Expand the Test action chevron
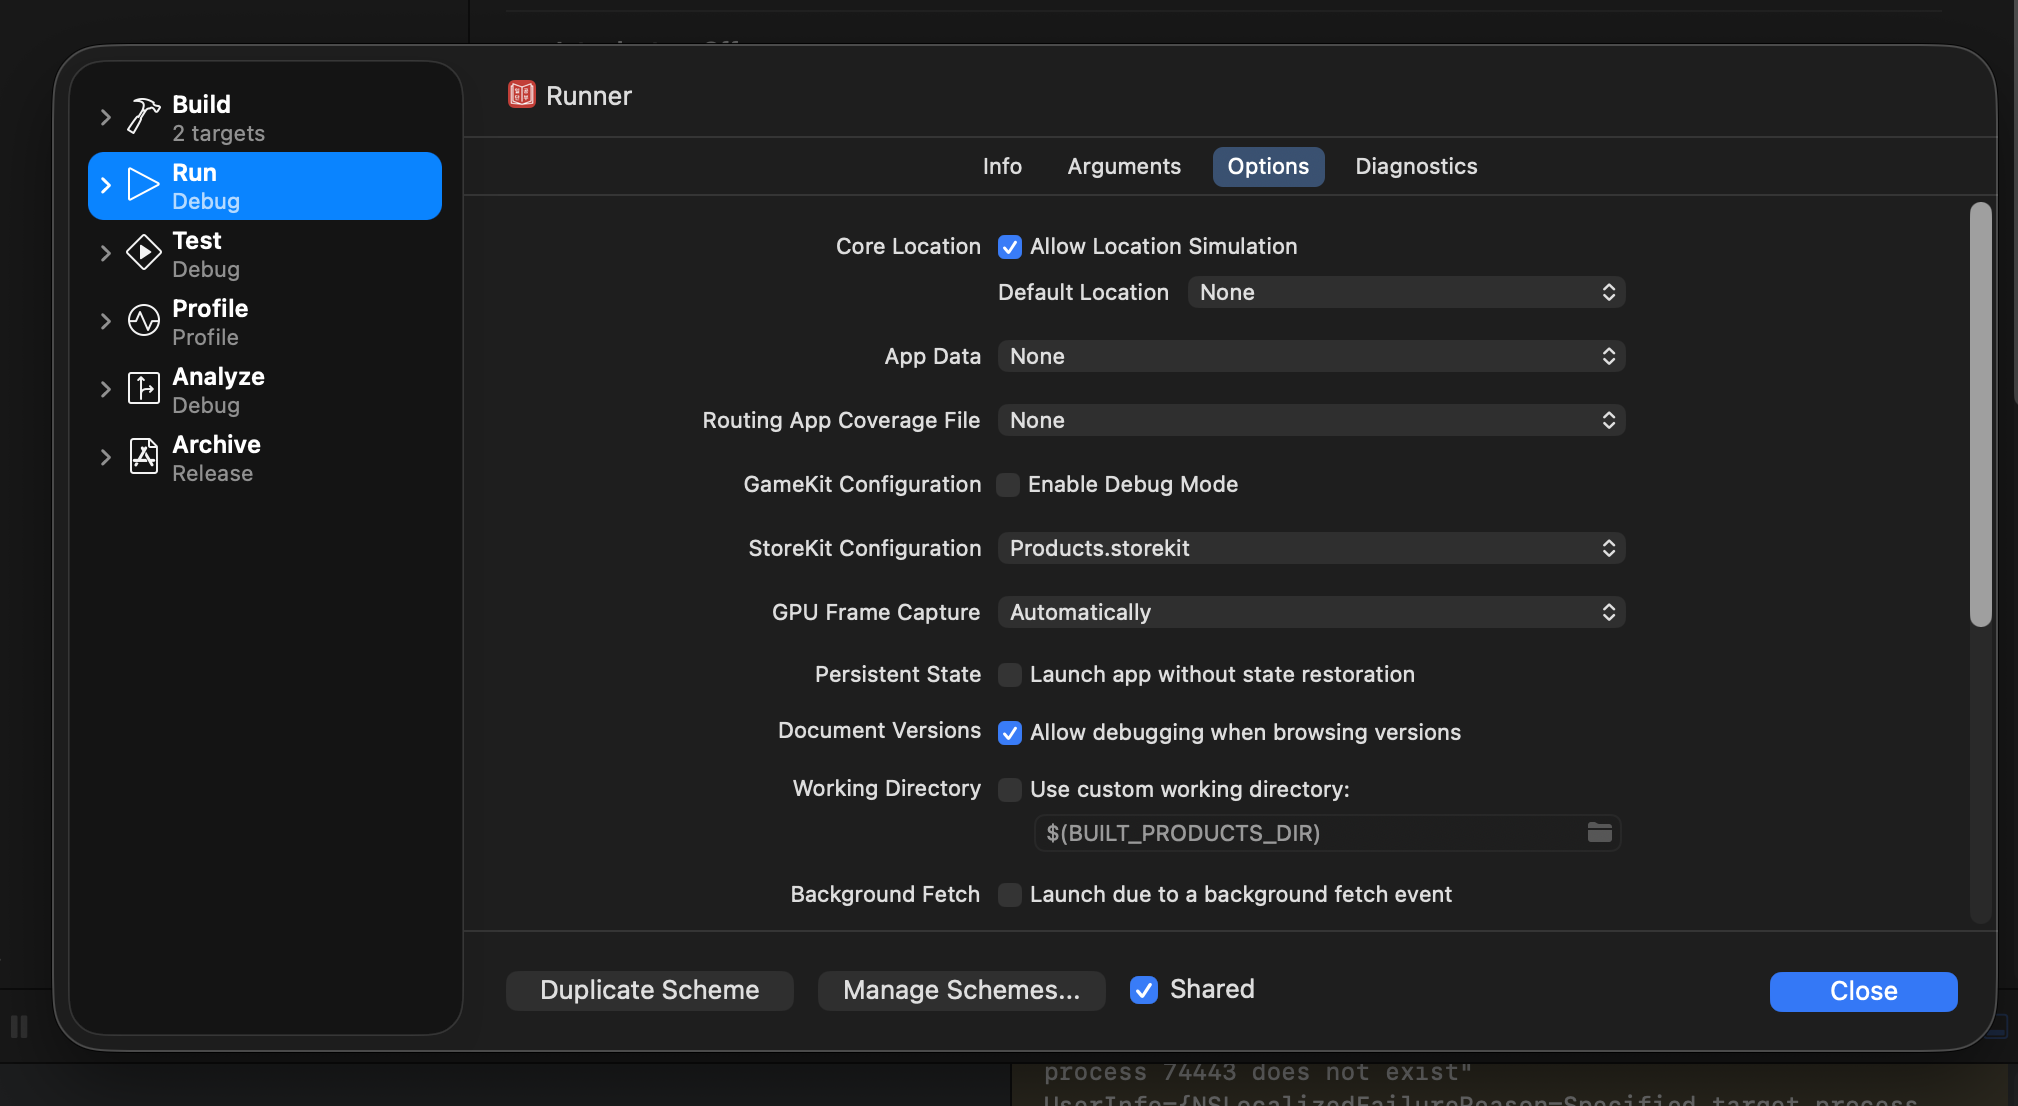The width and height of the screenshot is (2018, 1106). coord(105,253)
